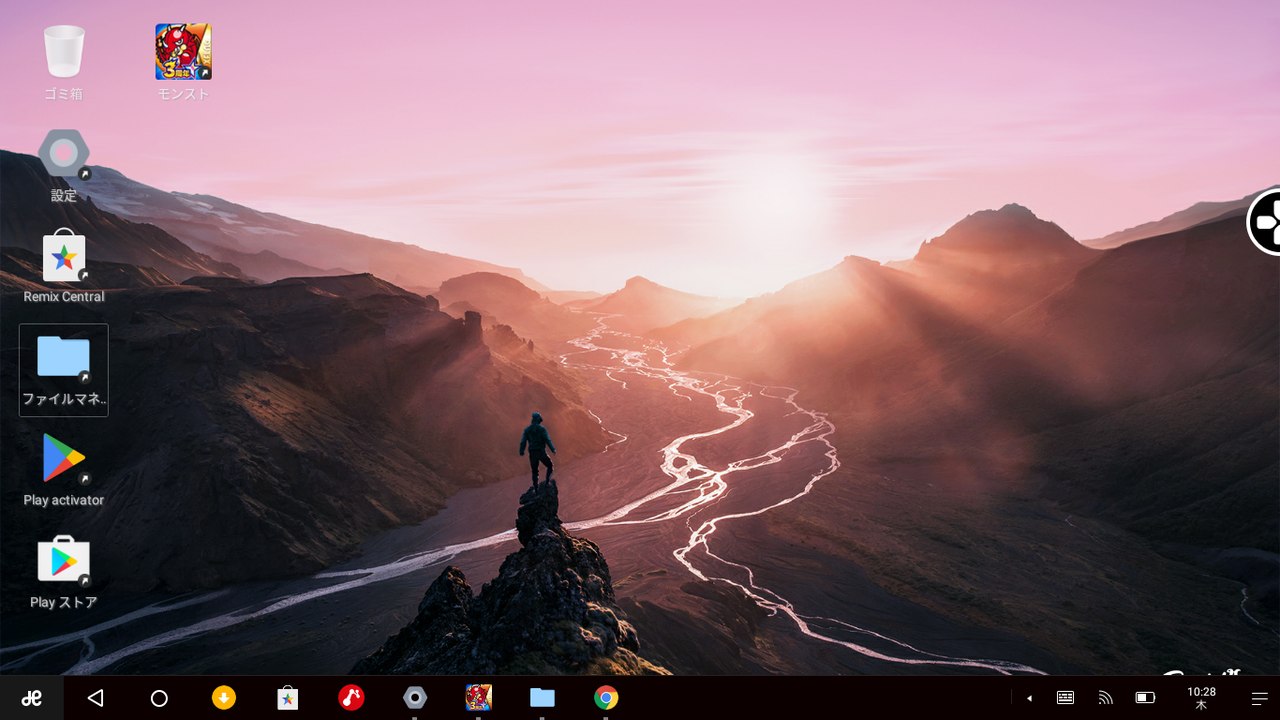Open the Play ストア desktop shortcut

[64, 572]
